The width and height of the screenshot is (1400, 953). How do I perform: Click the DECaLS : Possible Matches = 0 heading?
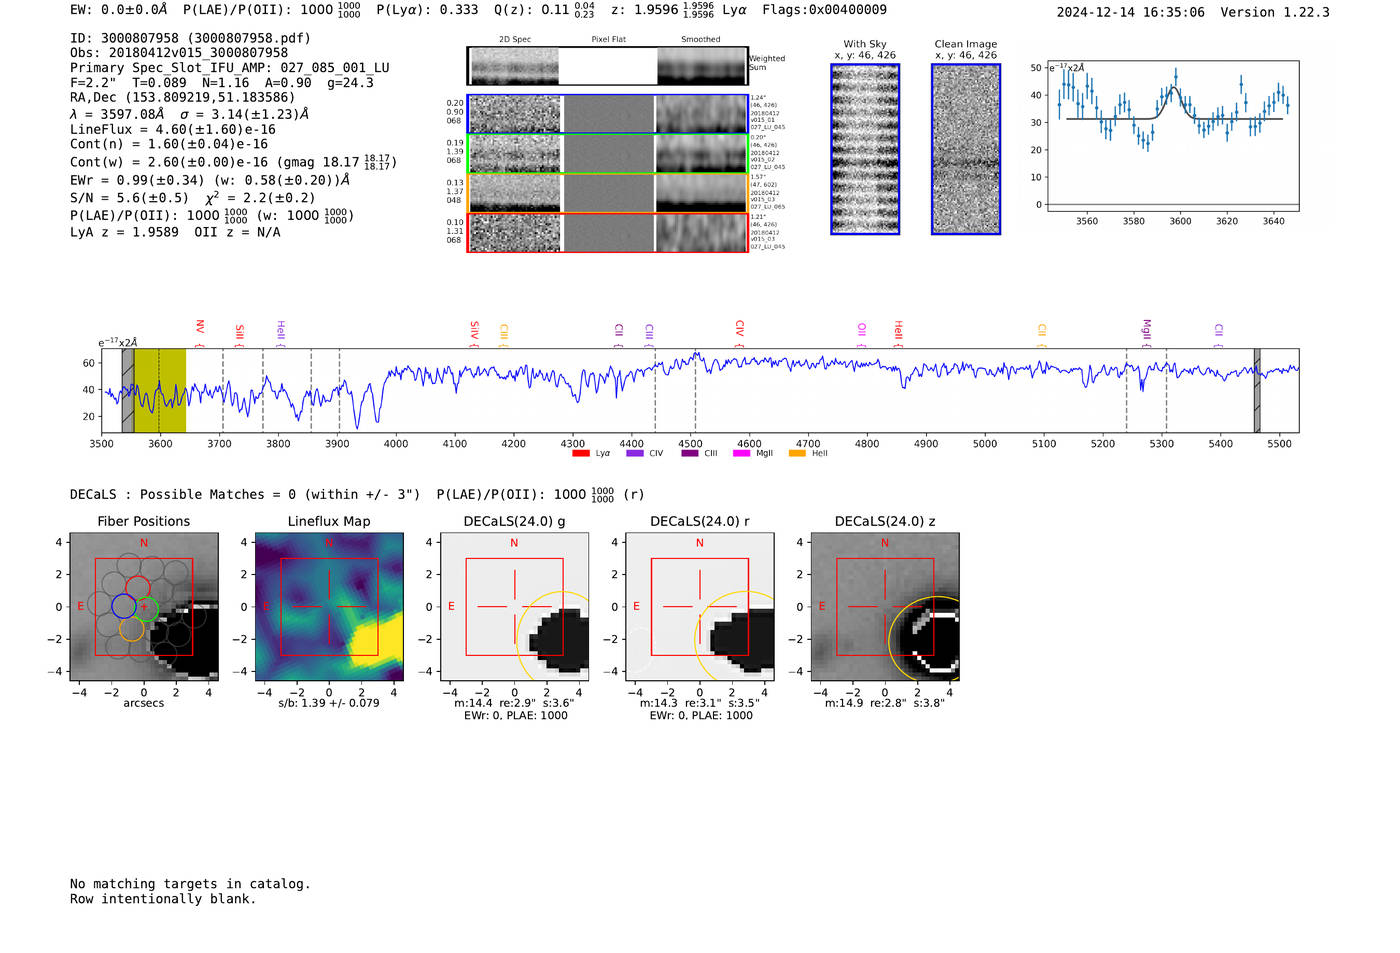click(x=245, y=494)
